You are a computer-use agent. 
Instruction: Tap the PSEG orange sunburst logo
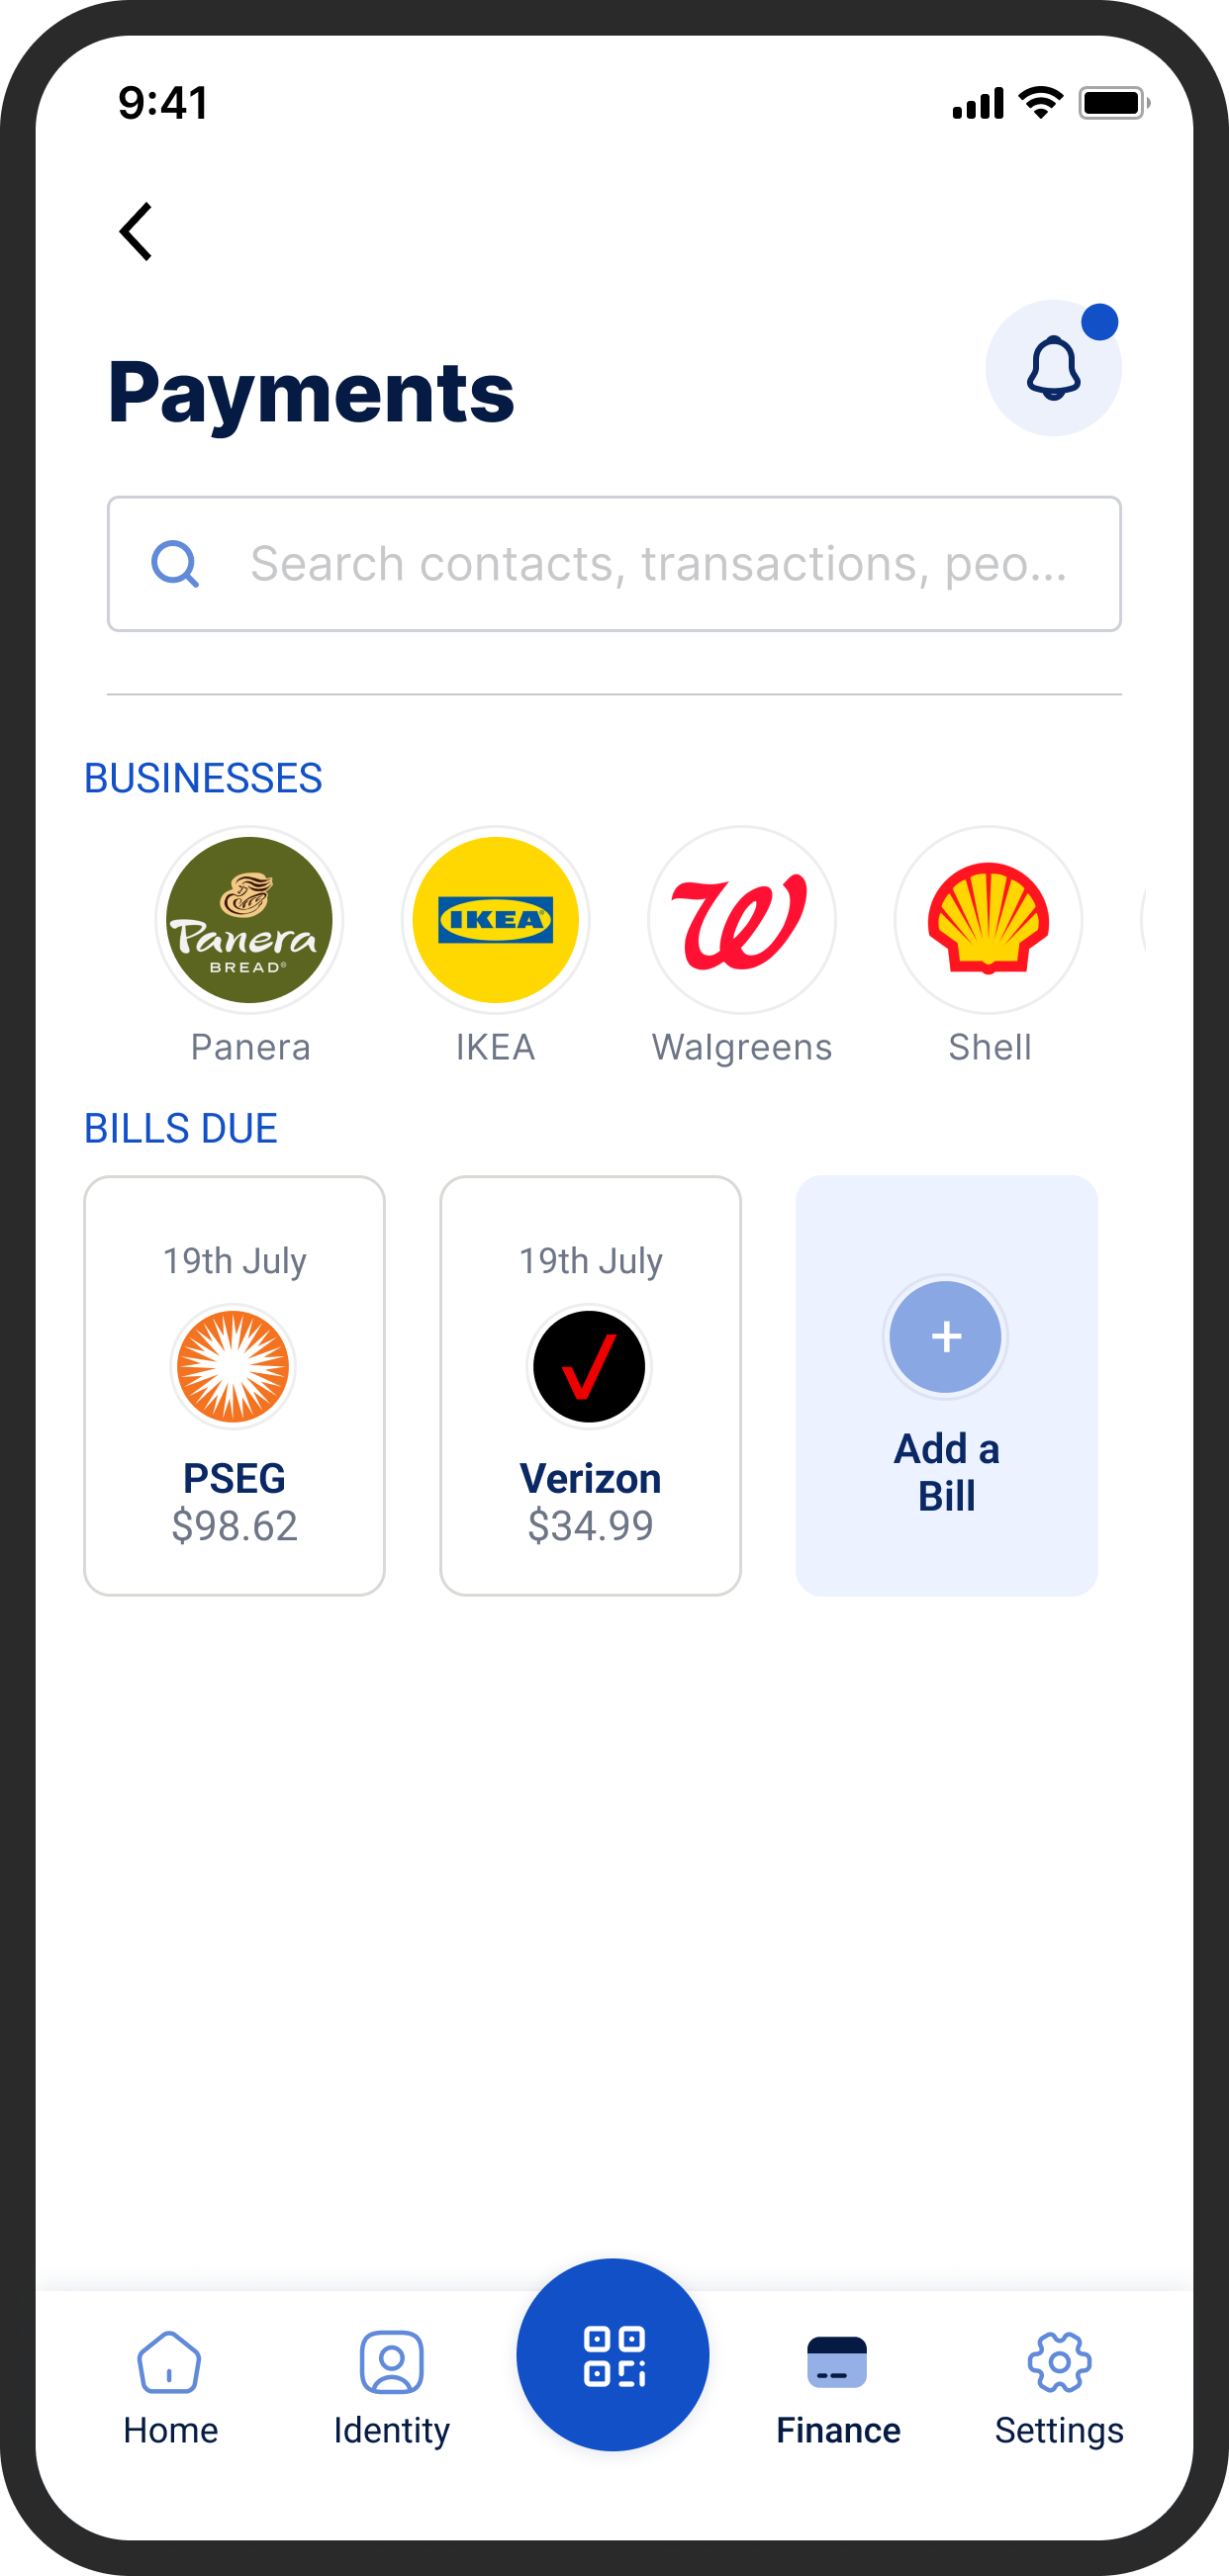(233, 1366)
